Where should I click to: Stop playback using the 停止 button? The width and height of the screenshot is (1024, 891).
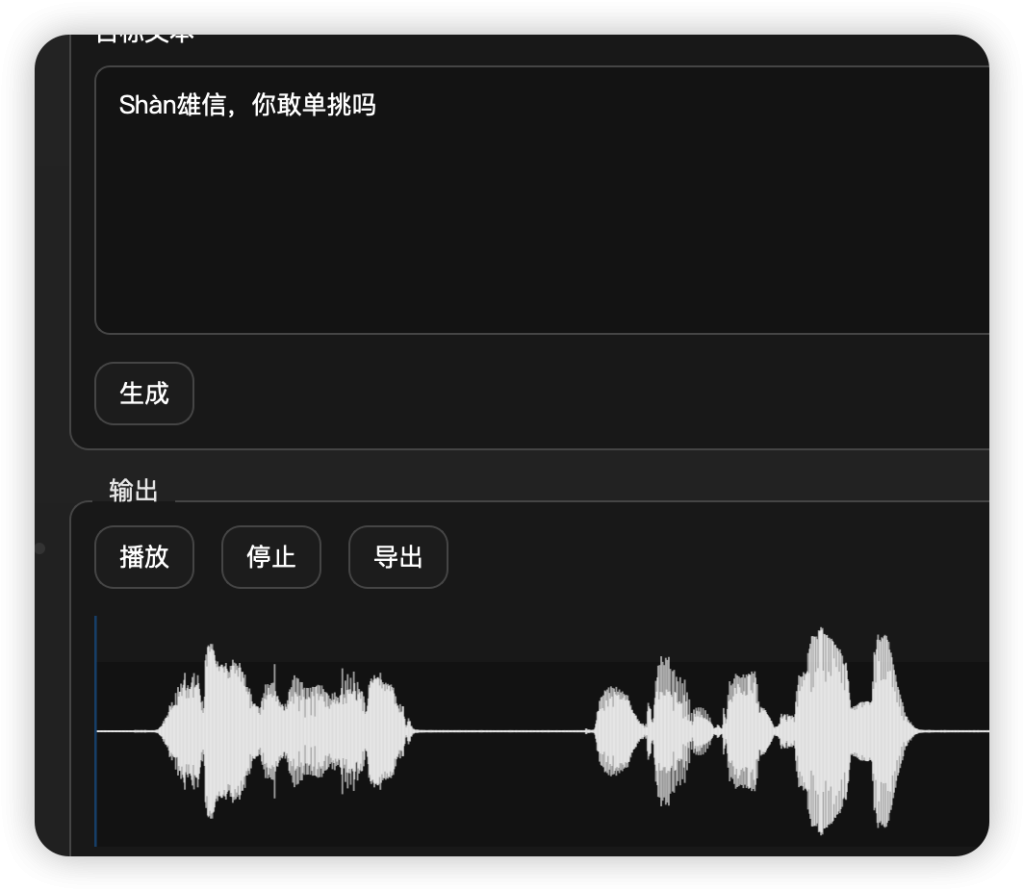click(271, 557)
